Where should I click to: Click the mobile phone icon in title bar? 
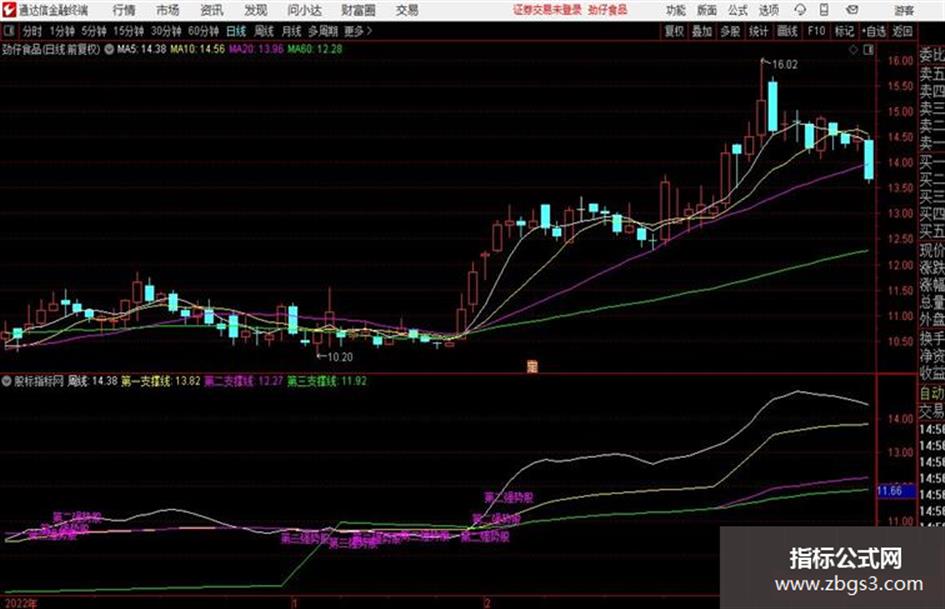[x=824, y=10]
